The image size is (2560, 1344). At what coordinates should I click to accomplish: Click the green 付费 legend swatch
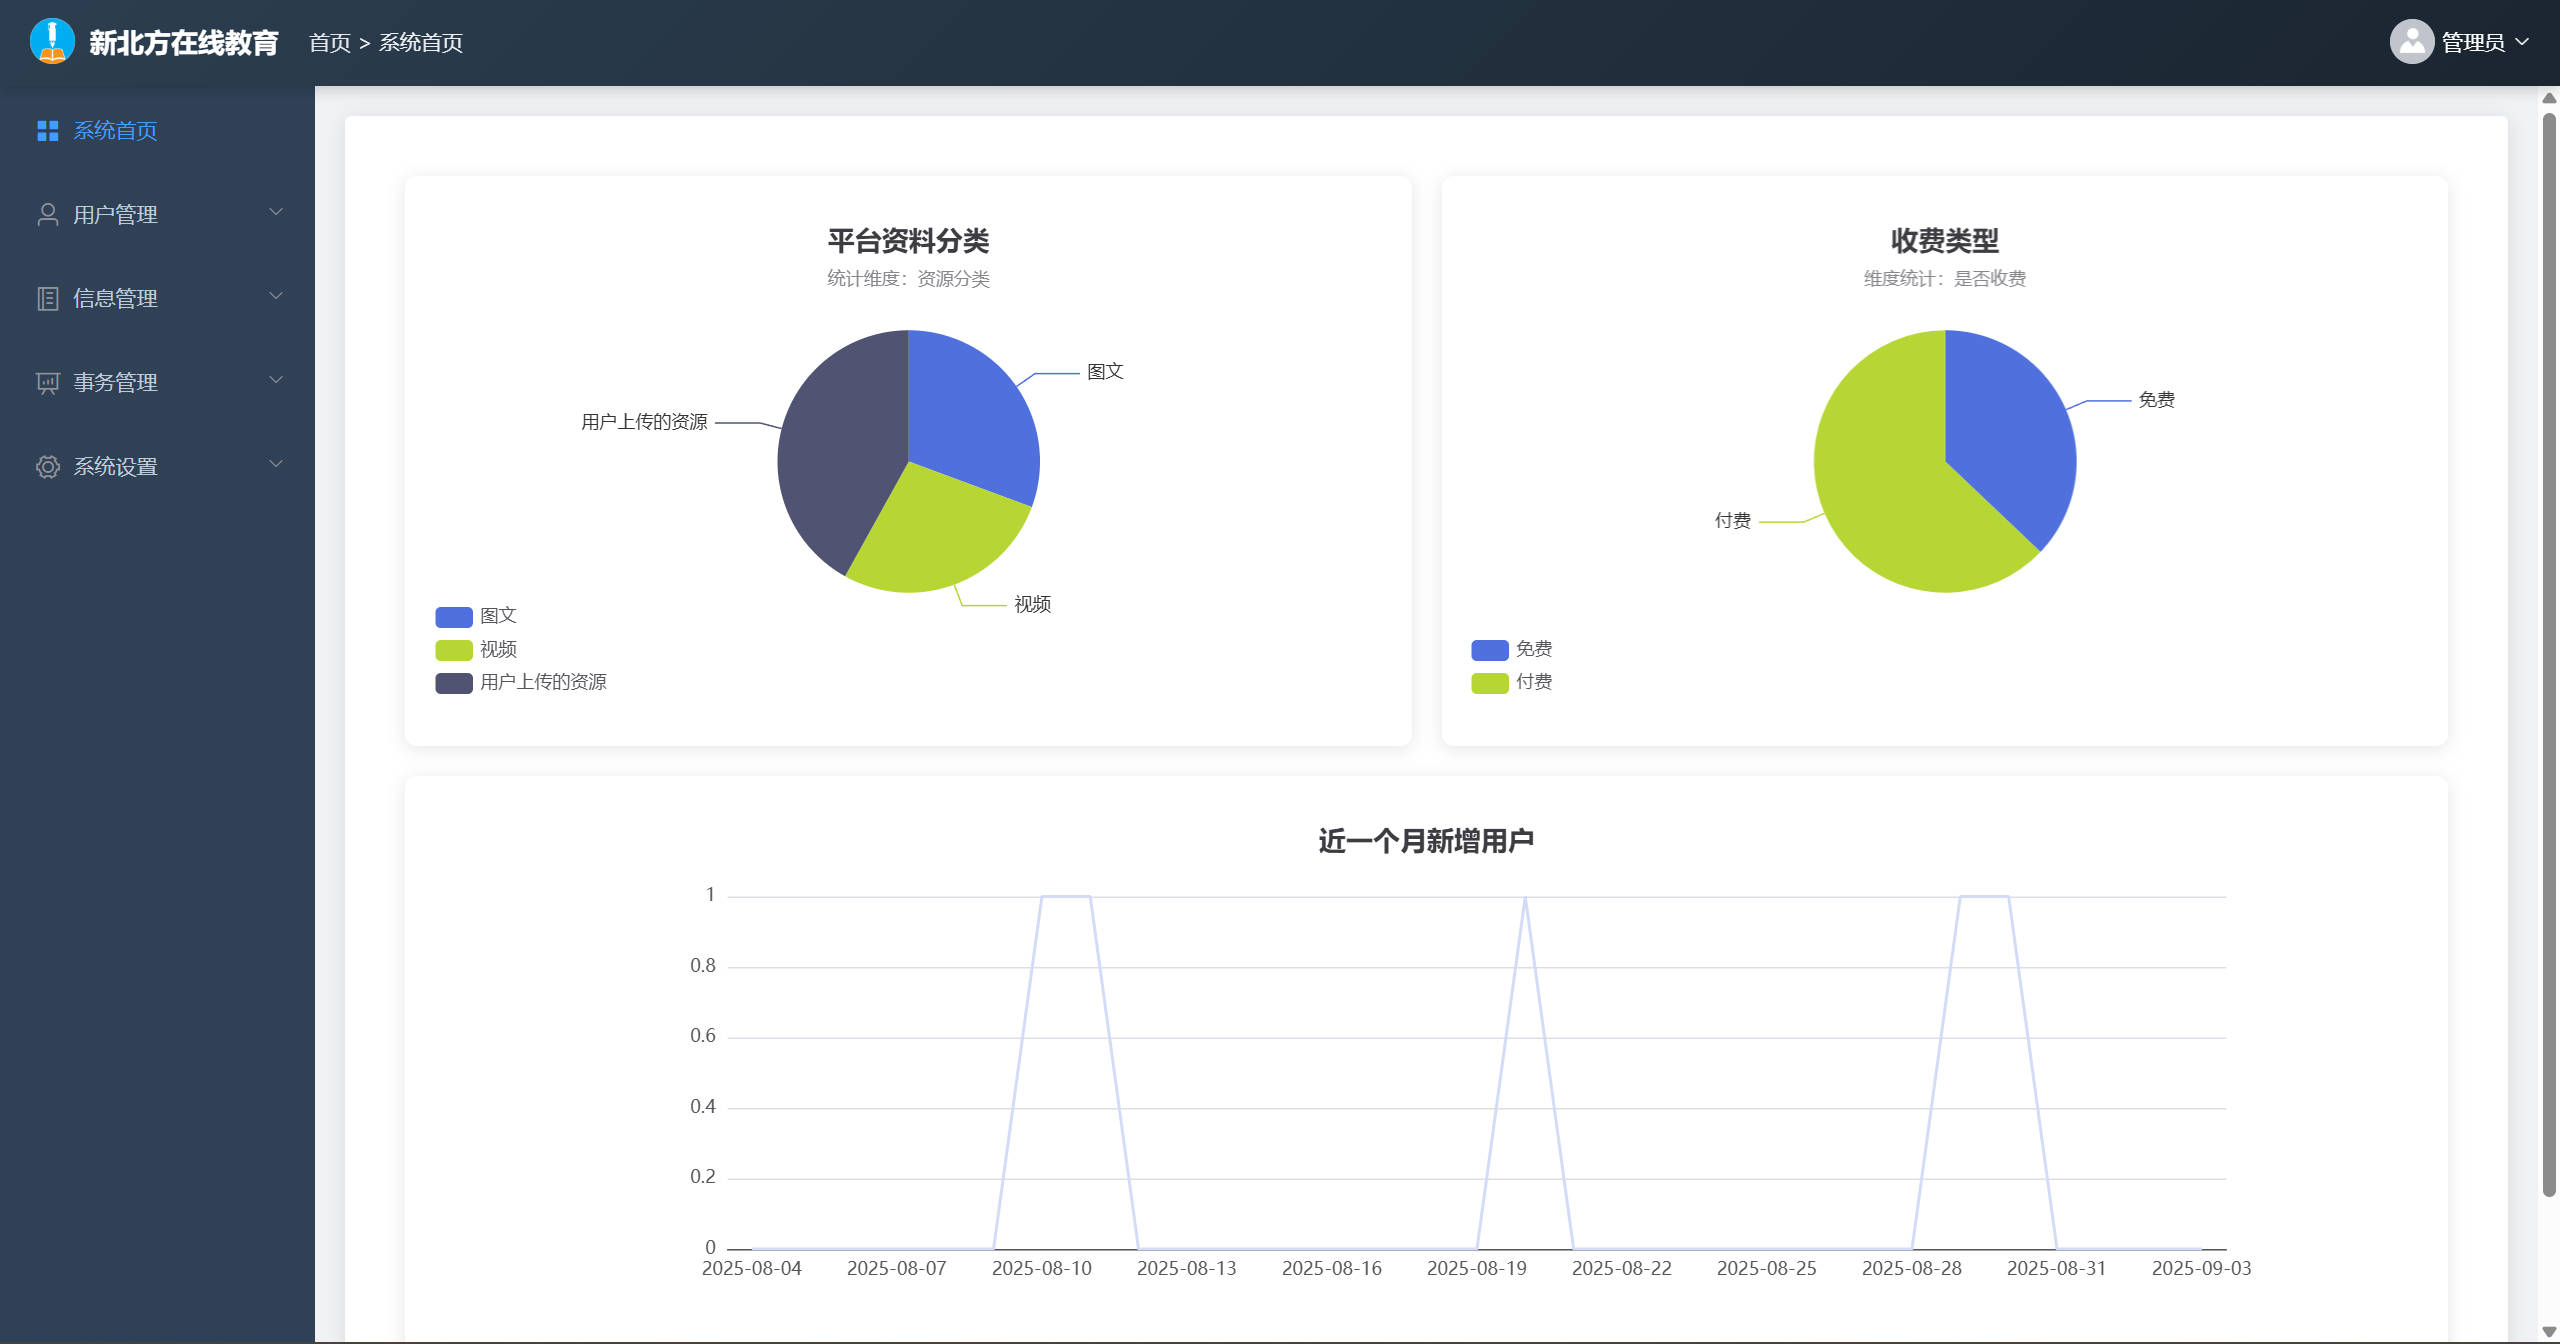point(1490,683)
